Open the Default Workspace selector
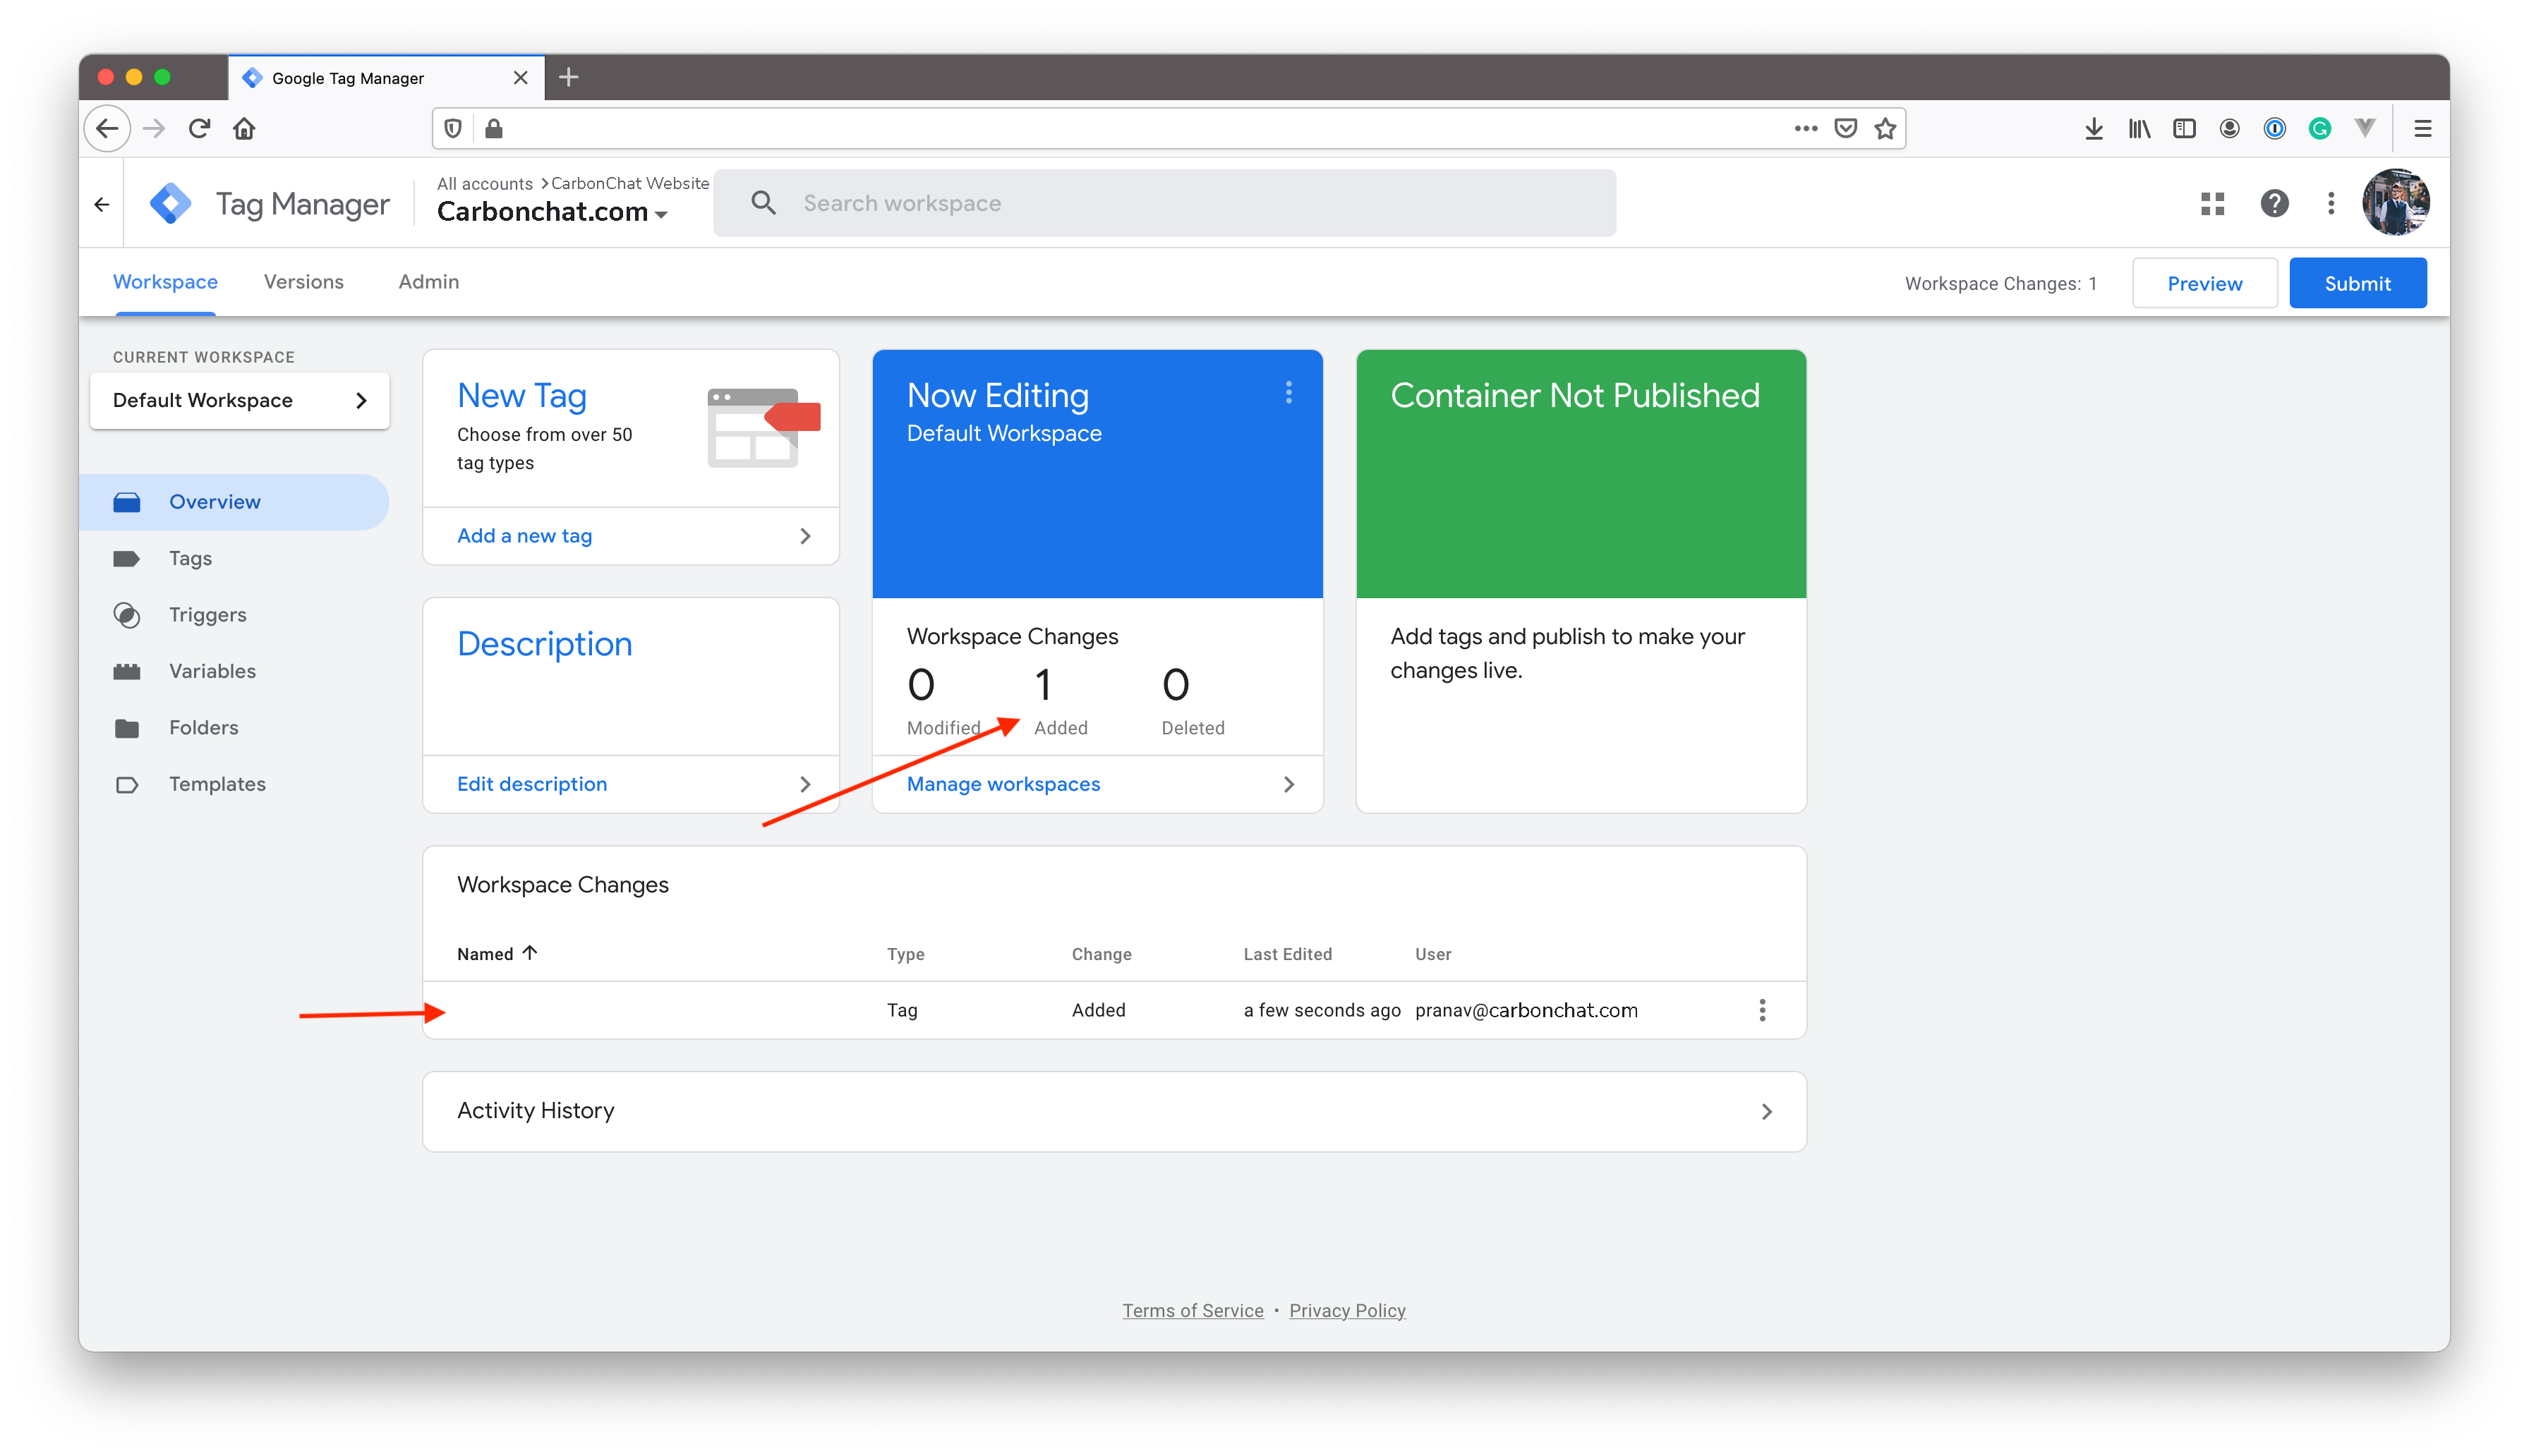Image resolution: width=2529 pixels, height=1456 pixels. click(239, 400)
